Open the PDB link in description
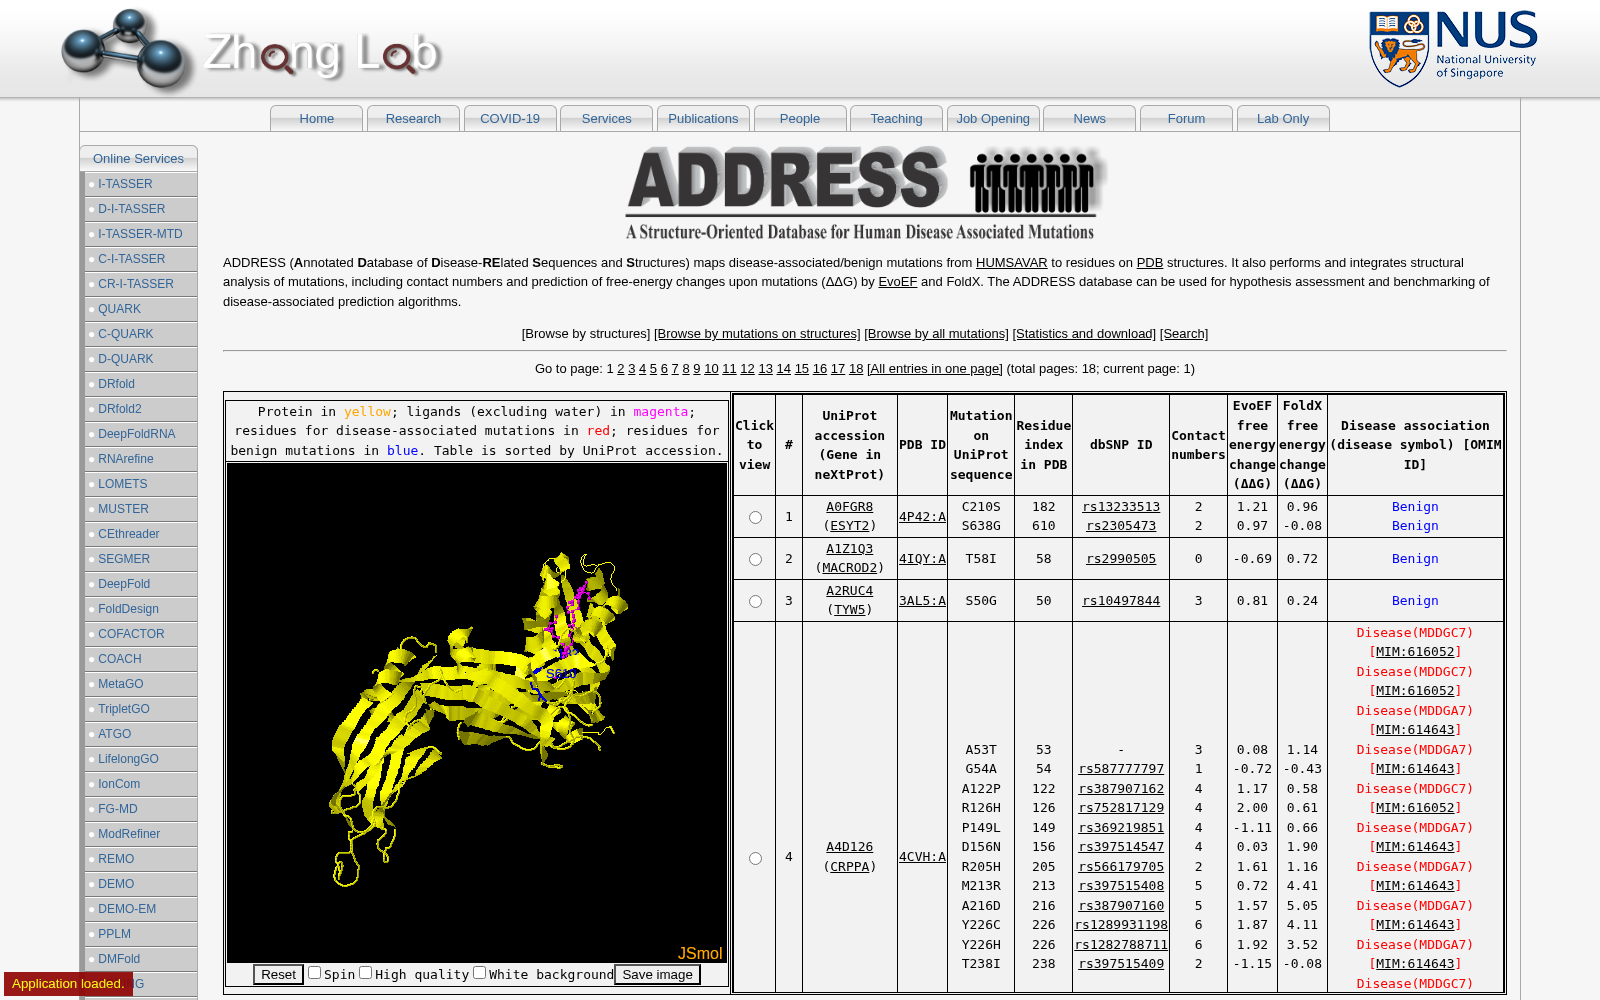This screenshot has height=1000, width=1600. tap(1150, 263)
